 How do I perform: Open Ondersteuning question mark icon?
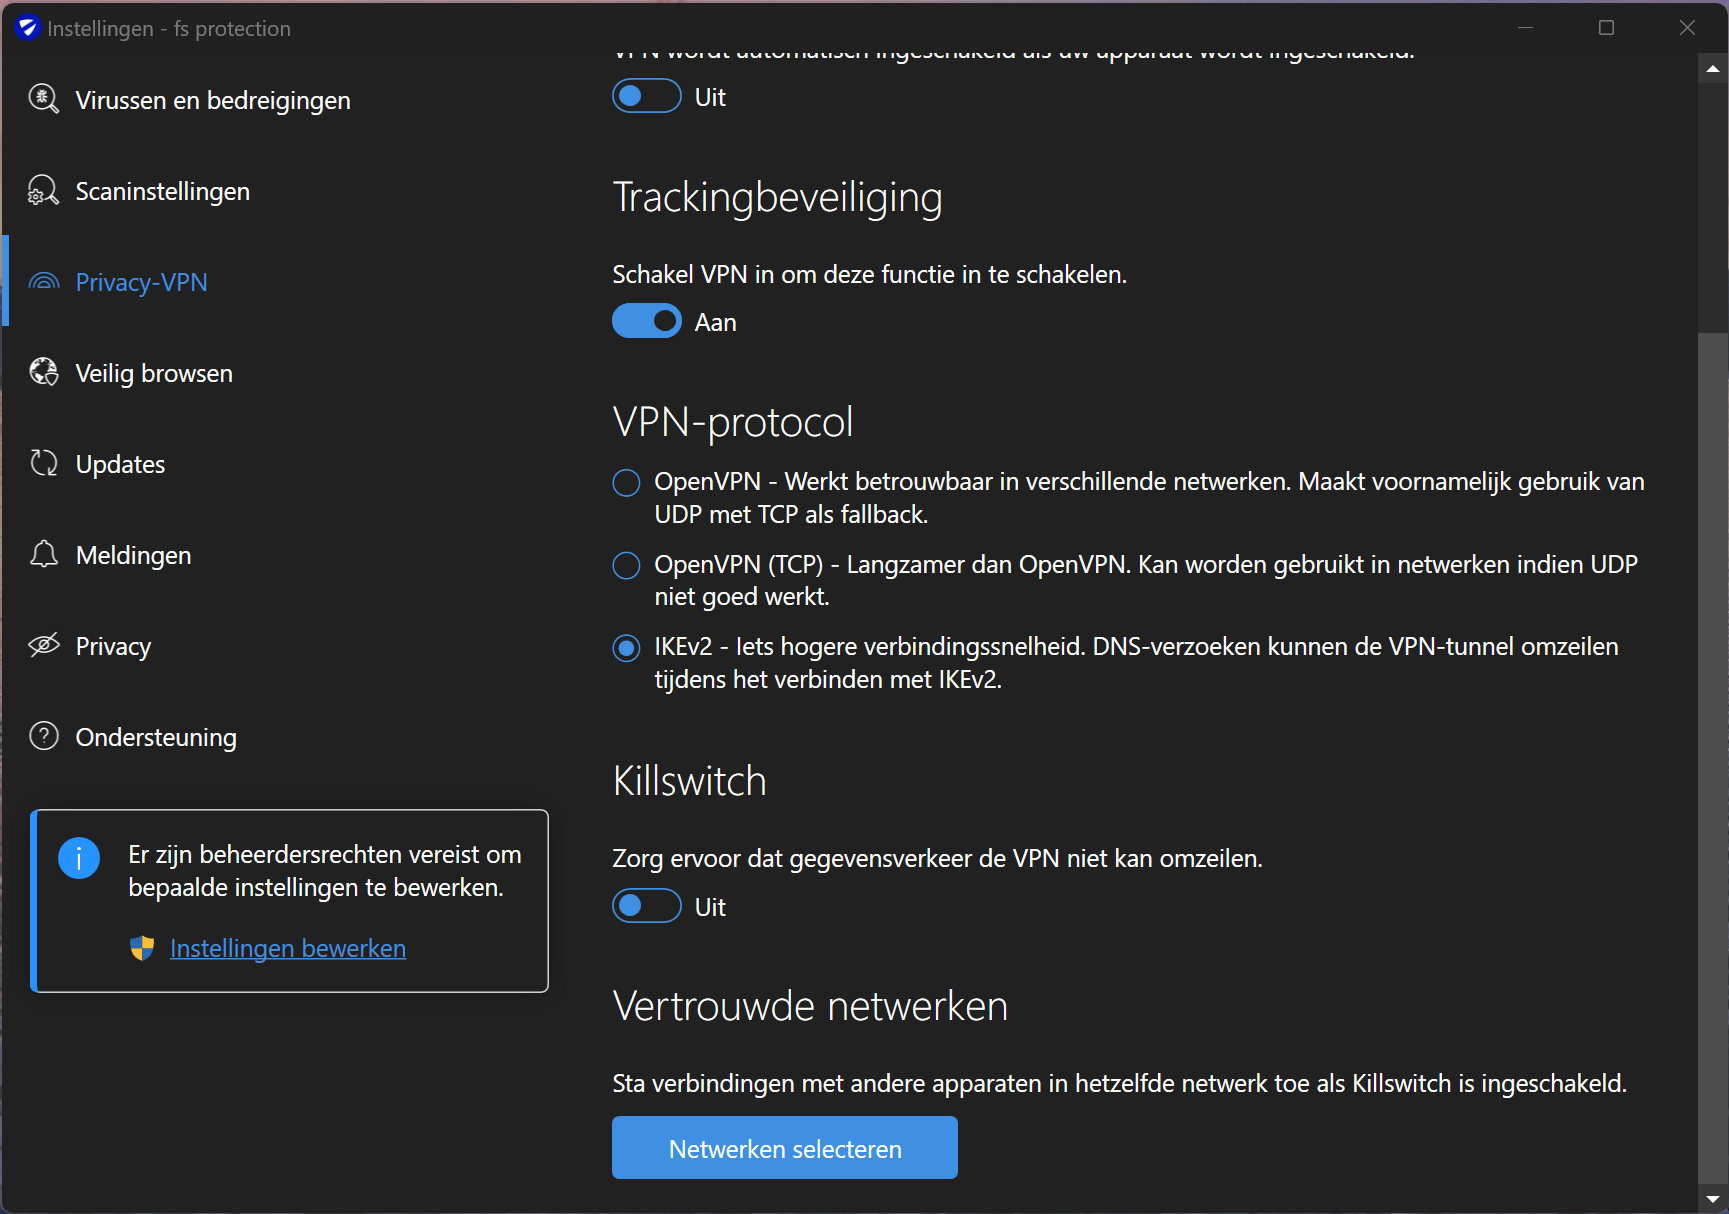coord(43,736)
